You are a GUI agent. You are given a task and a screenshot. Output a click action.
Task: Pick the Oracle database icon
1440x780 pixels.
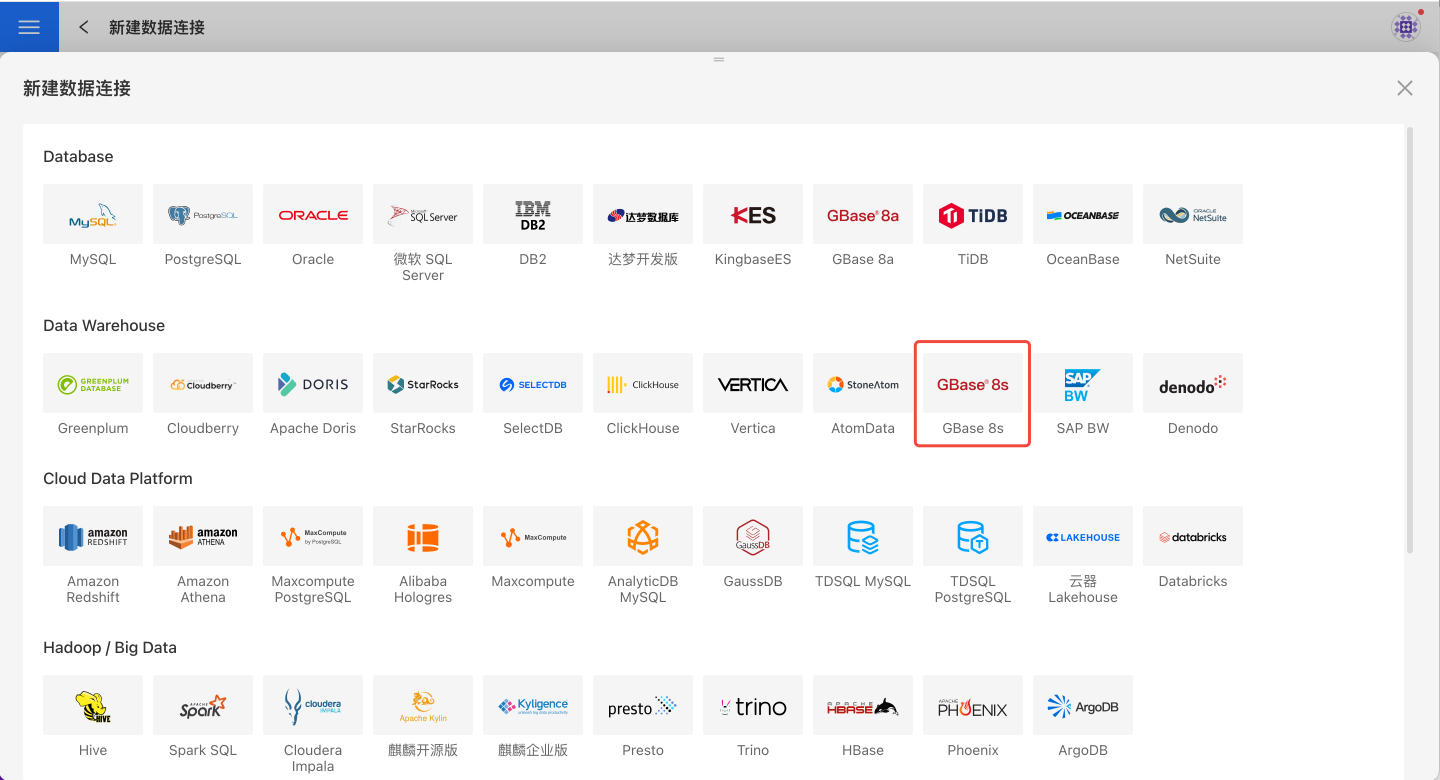pyautogui.click(x=313, y=214)
